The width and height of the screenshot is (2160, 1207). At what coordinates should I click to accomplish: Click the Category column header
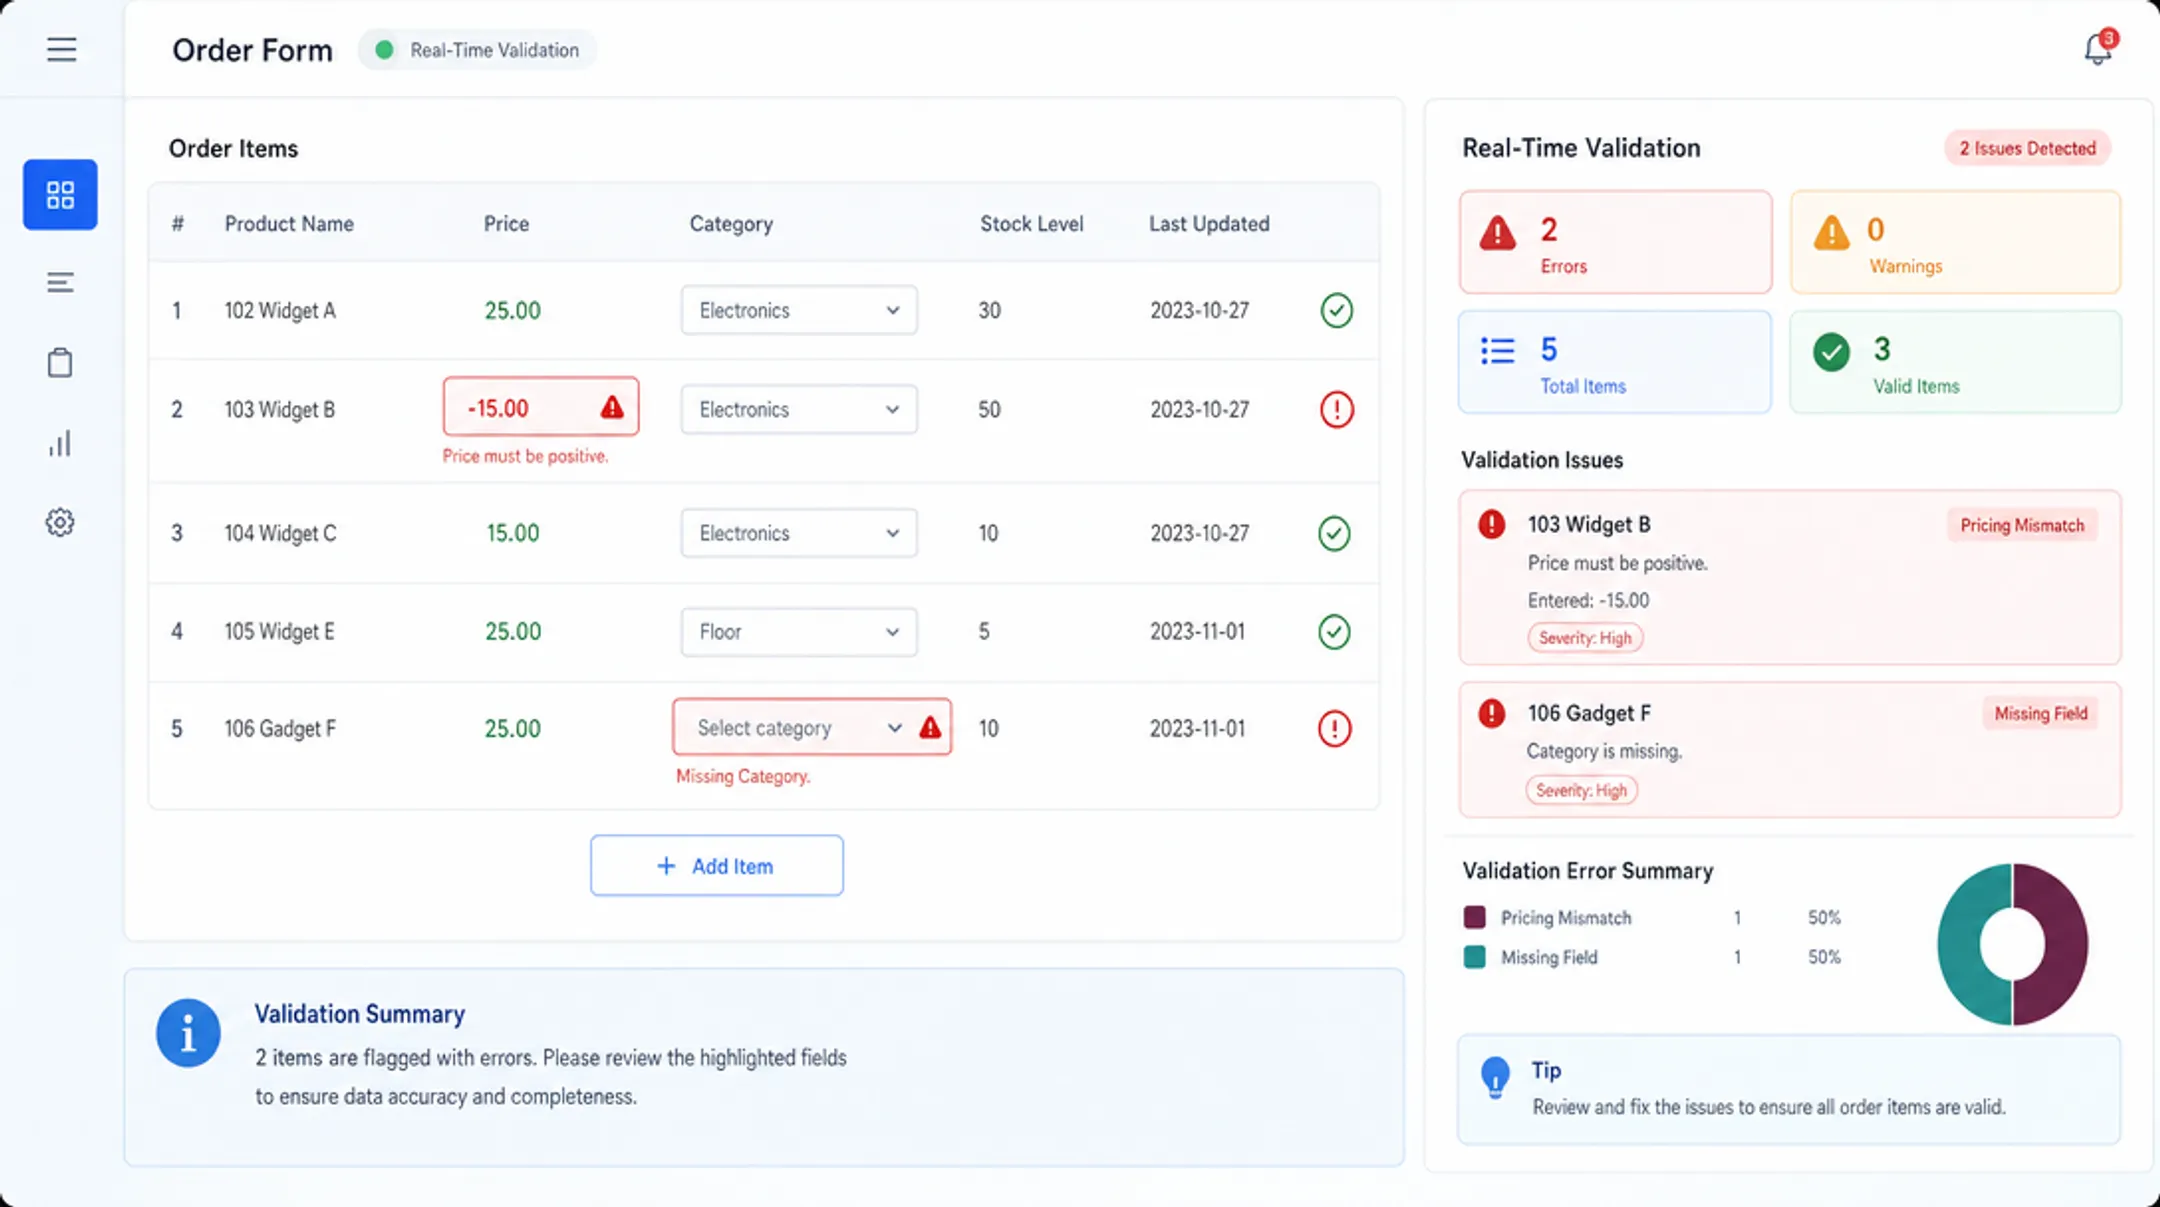tap(731, 223)
